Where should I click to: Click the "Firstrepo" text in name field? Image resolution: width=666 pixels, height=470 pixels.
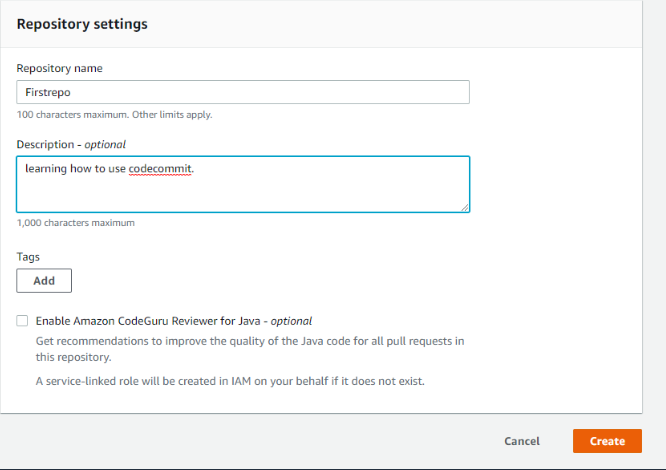[x=47, y=92]
